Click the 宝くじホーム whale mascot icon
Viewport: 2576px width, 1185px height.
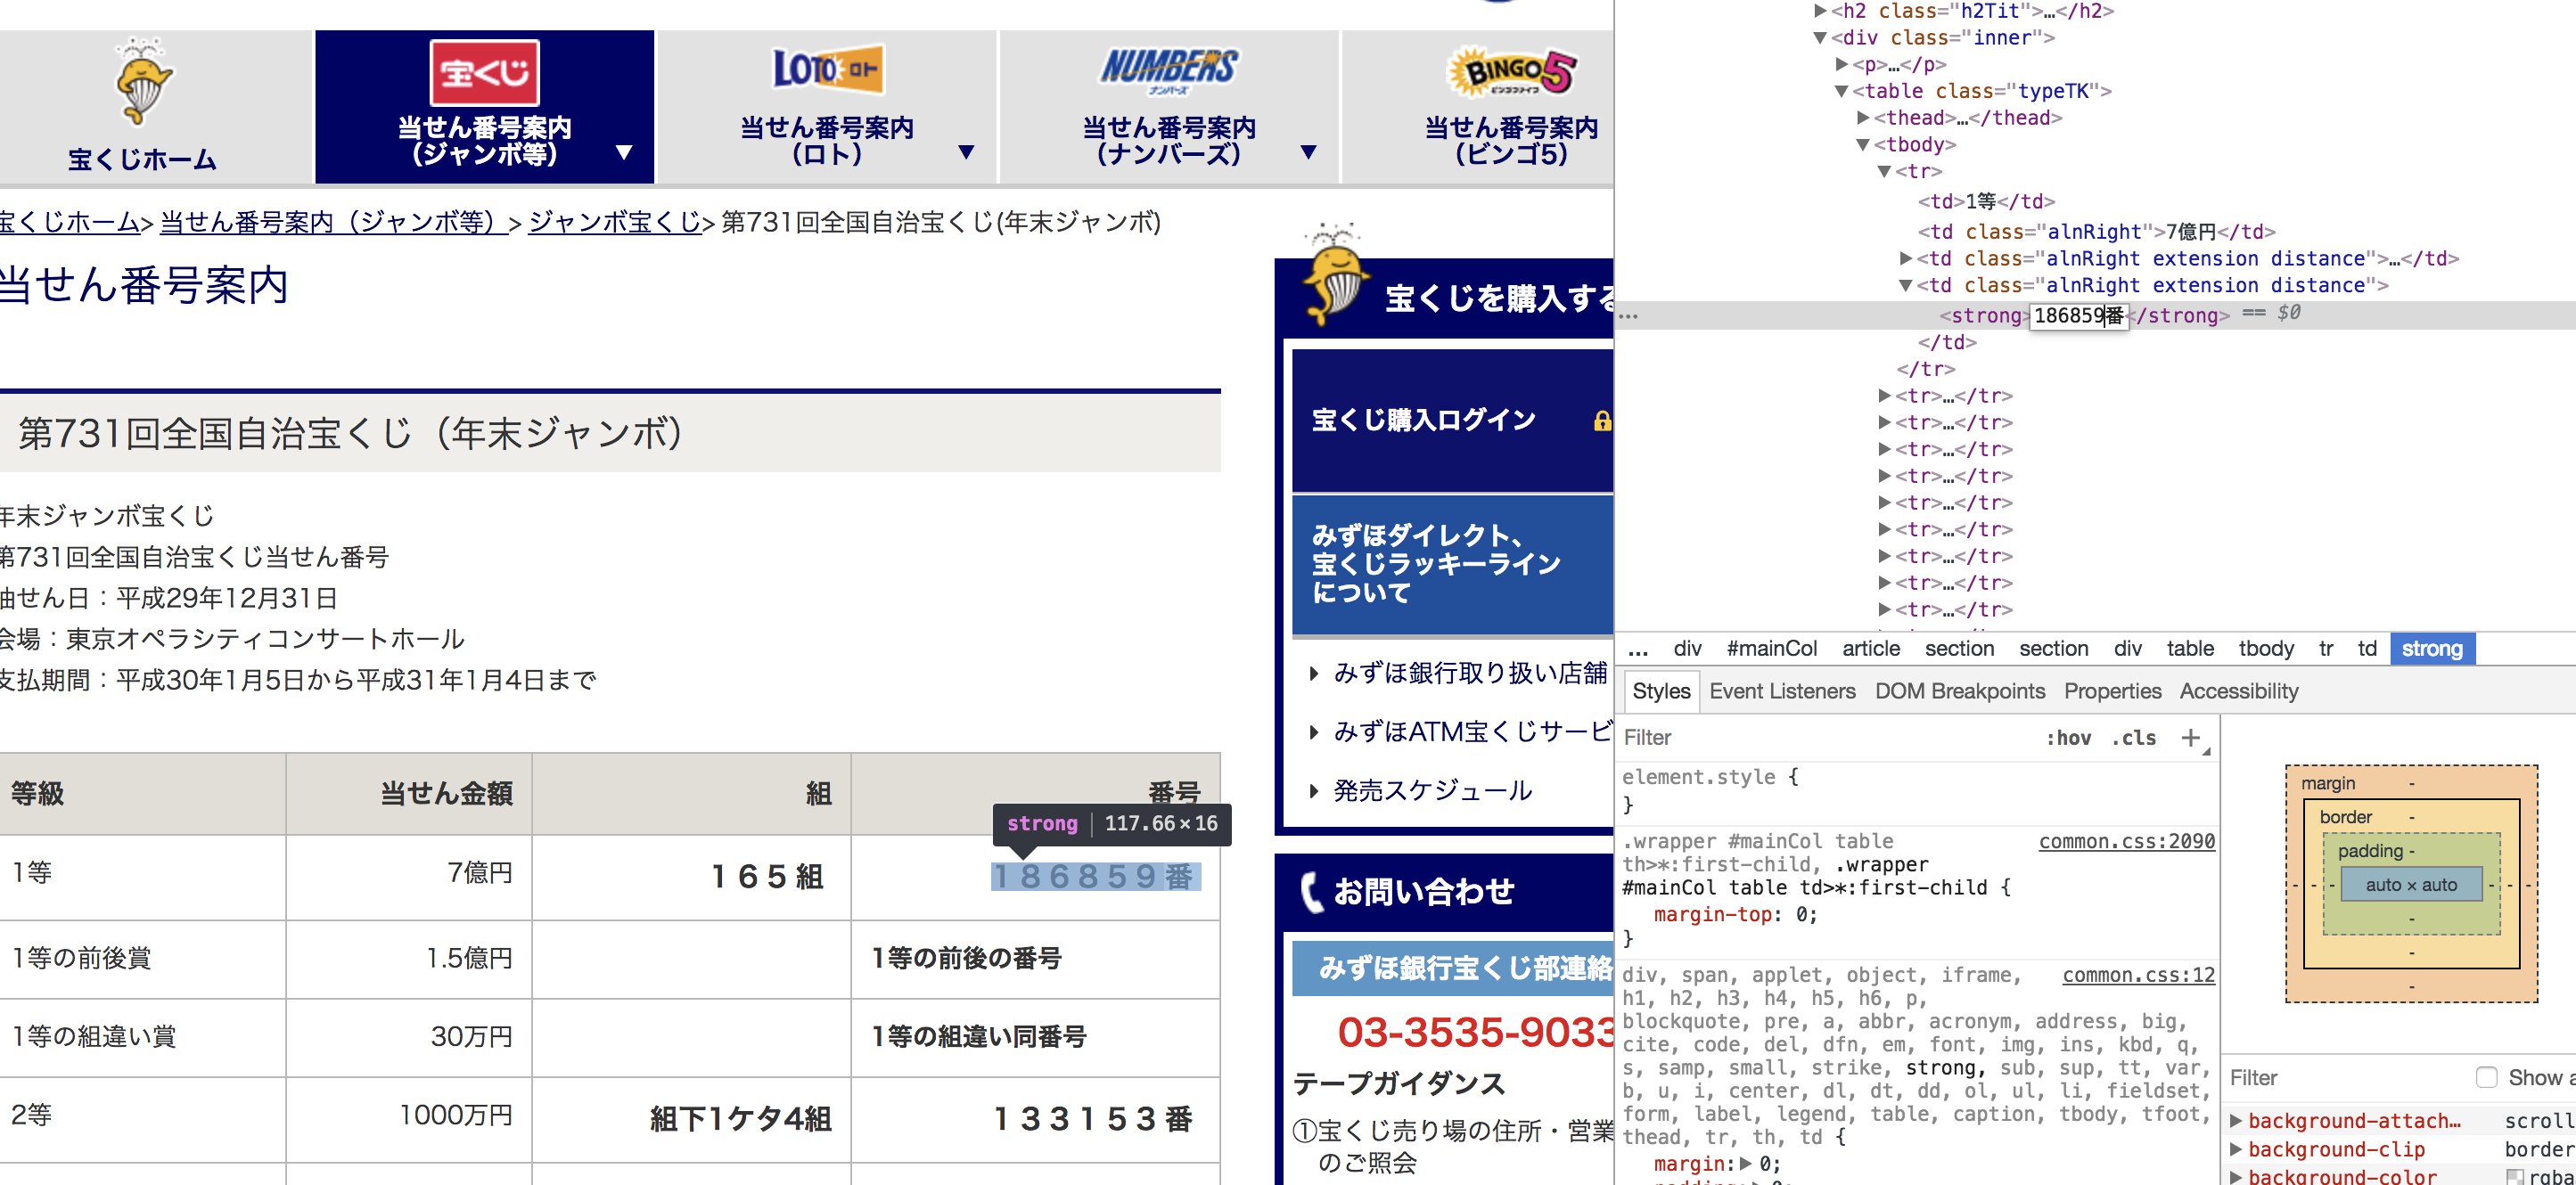click(x=143, y=82)
